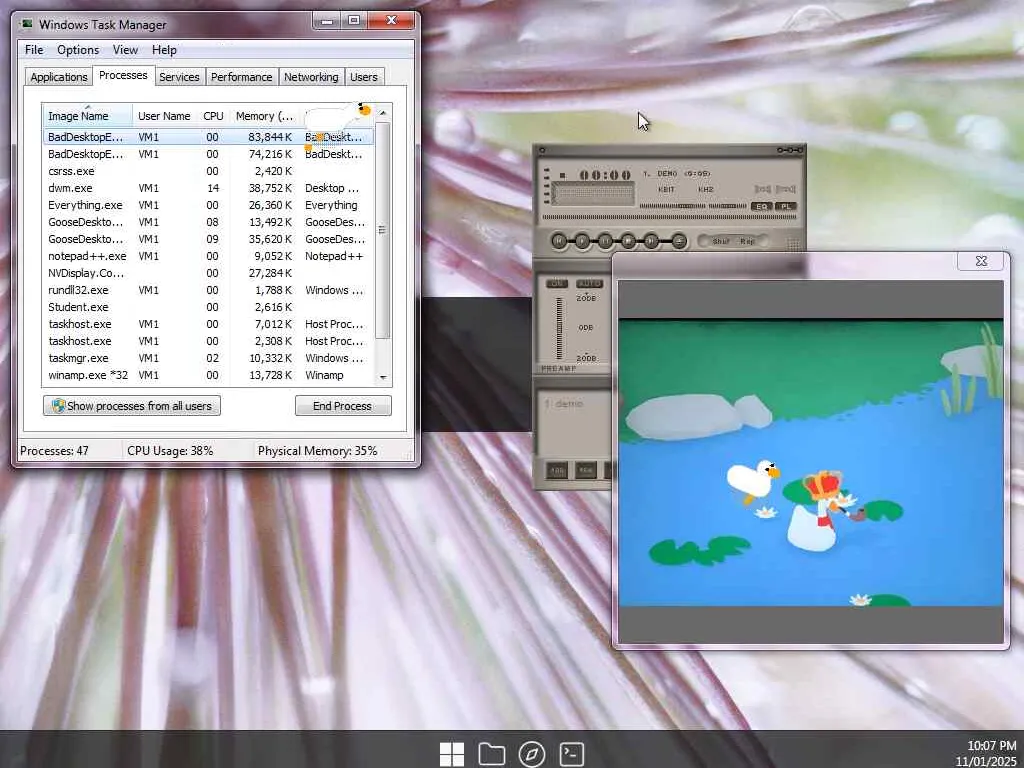This screenshot has width=1024, height=768.
Task: Toggle the Winamp PL playlist button
Action: click(786, 206)
